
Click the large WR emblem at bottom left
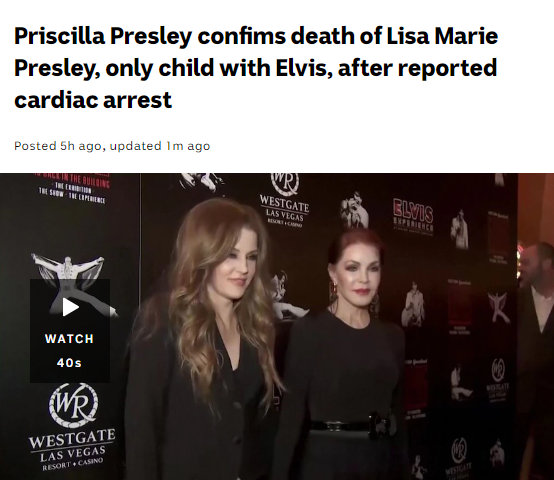click(x=73, y=405)
